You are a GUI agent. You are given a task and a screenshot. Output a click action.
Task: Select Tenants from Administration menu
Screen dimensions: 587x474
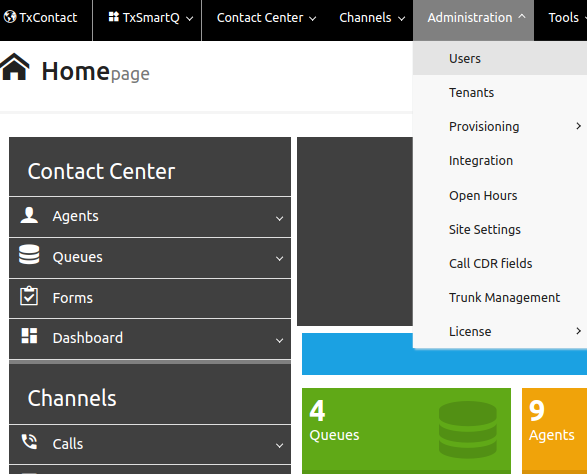(x=500, y=92)
